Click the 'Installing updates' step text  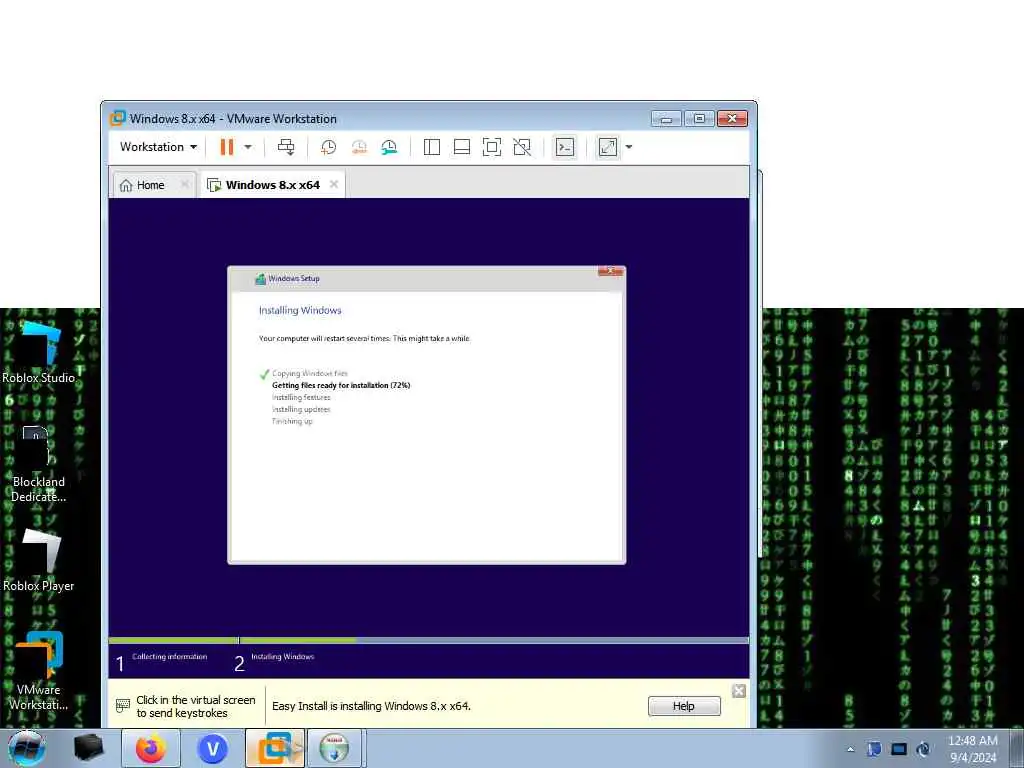tap(301, 409)
